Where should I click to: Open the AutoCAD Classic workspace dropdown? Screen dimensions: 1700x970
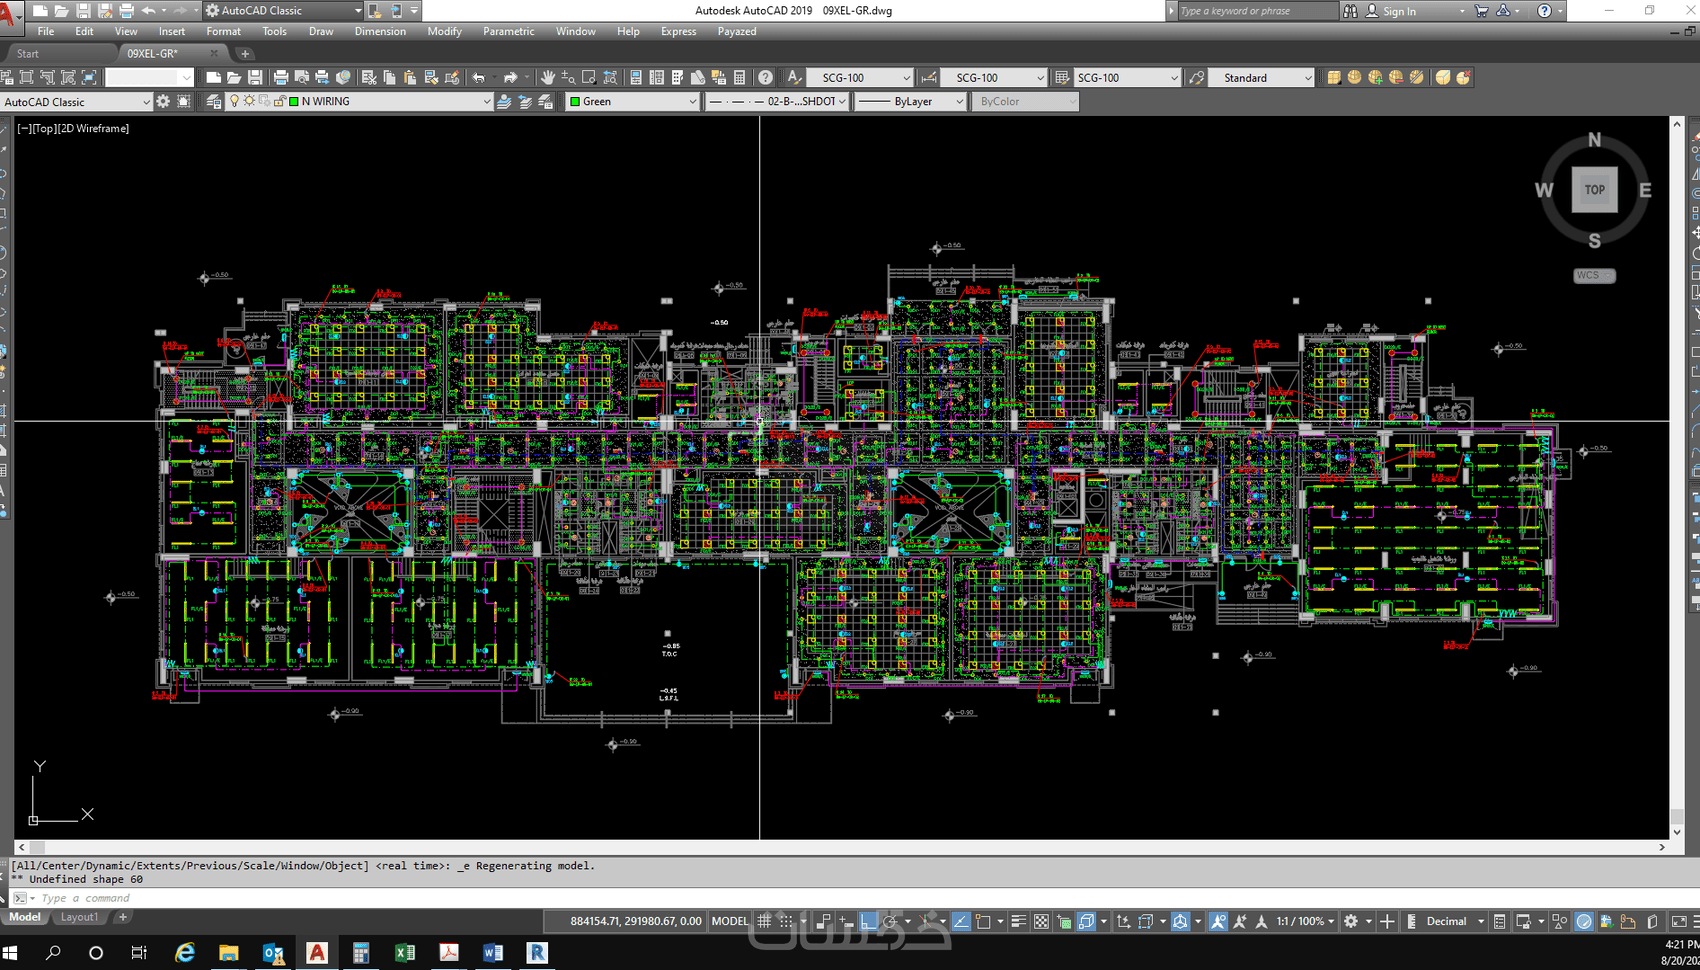77,101
